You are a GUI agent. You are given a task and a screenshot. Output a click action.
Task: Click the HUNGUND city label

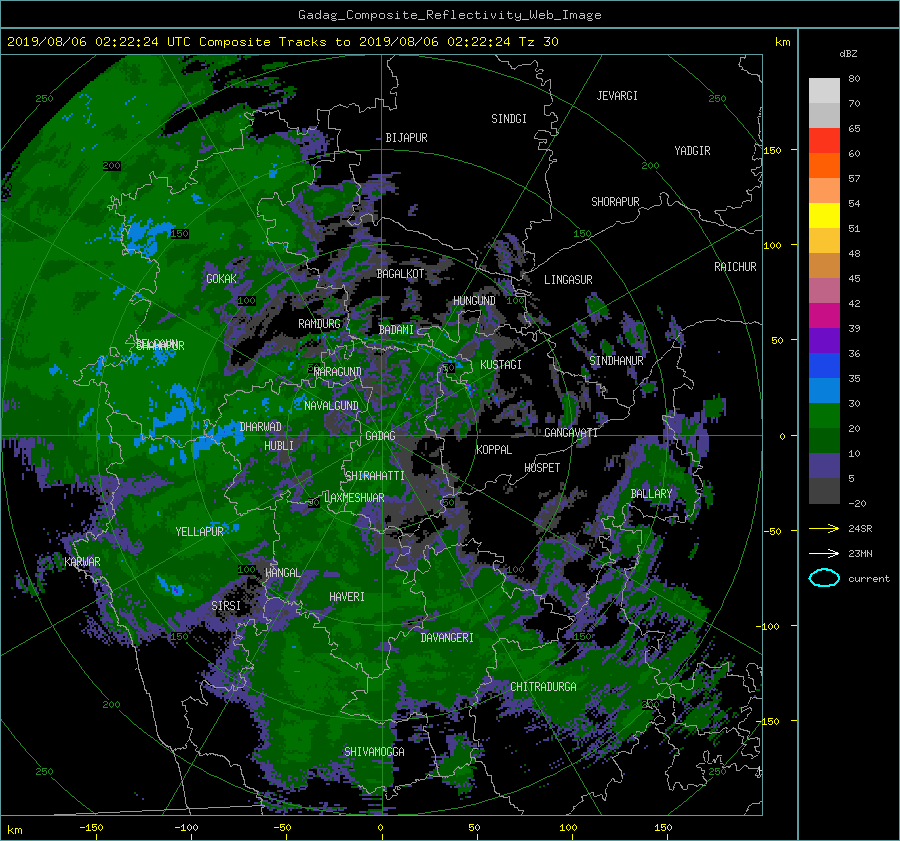pyautogui.click(x=474, y=301)
